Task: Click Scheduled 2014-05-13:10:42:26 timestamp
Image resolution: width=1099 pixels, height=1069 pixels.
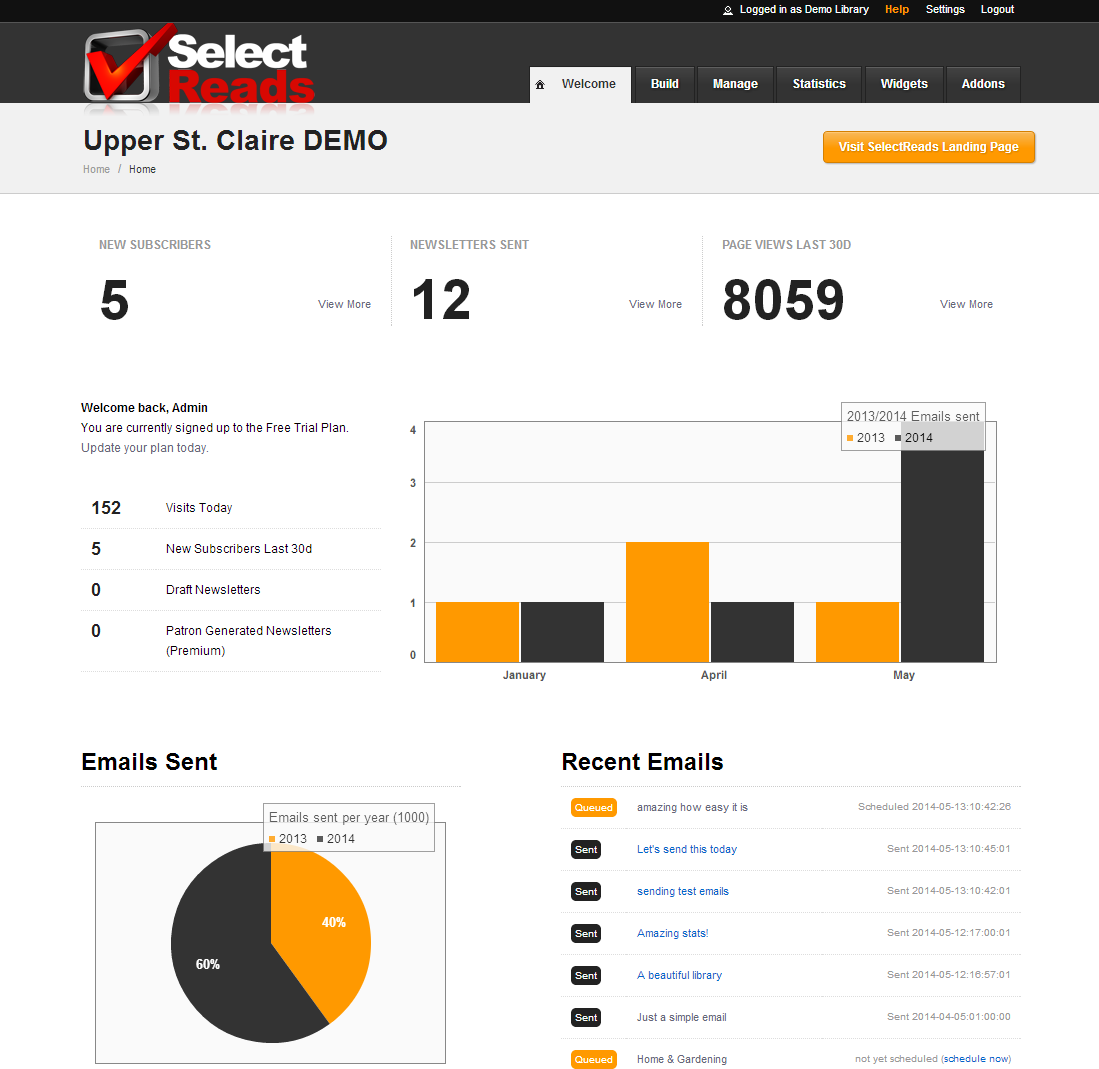Action: 934,807
